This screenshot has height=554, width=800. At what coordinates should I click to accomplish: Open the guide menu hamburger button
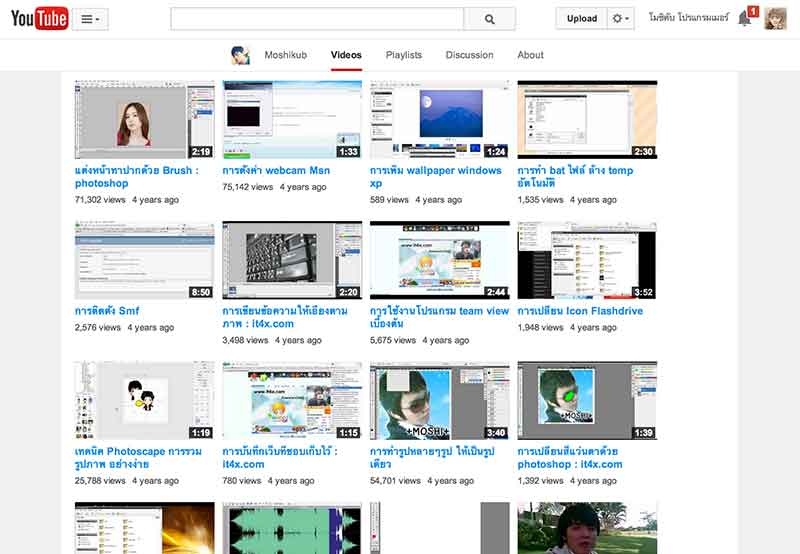pyautogui.click(x=90, y=19)
